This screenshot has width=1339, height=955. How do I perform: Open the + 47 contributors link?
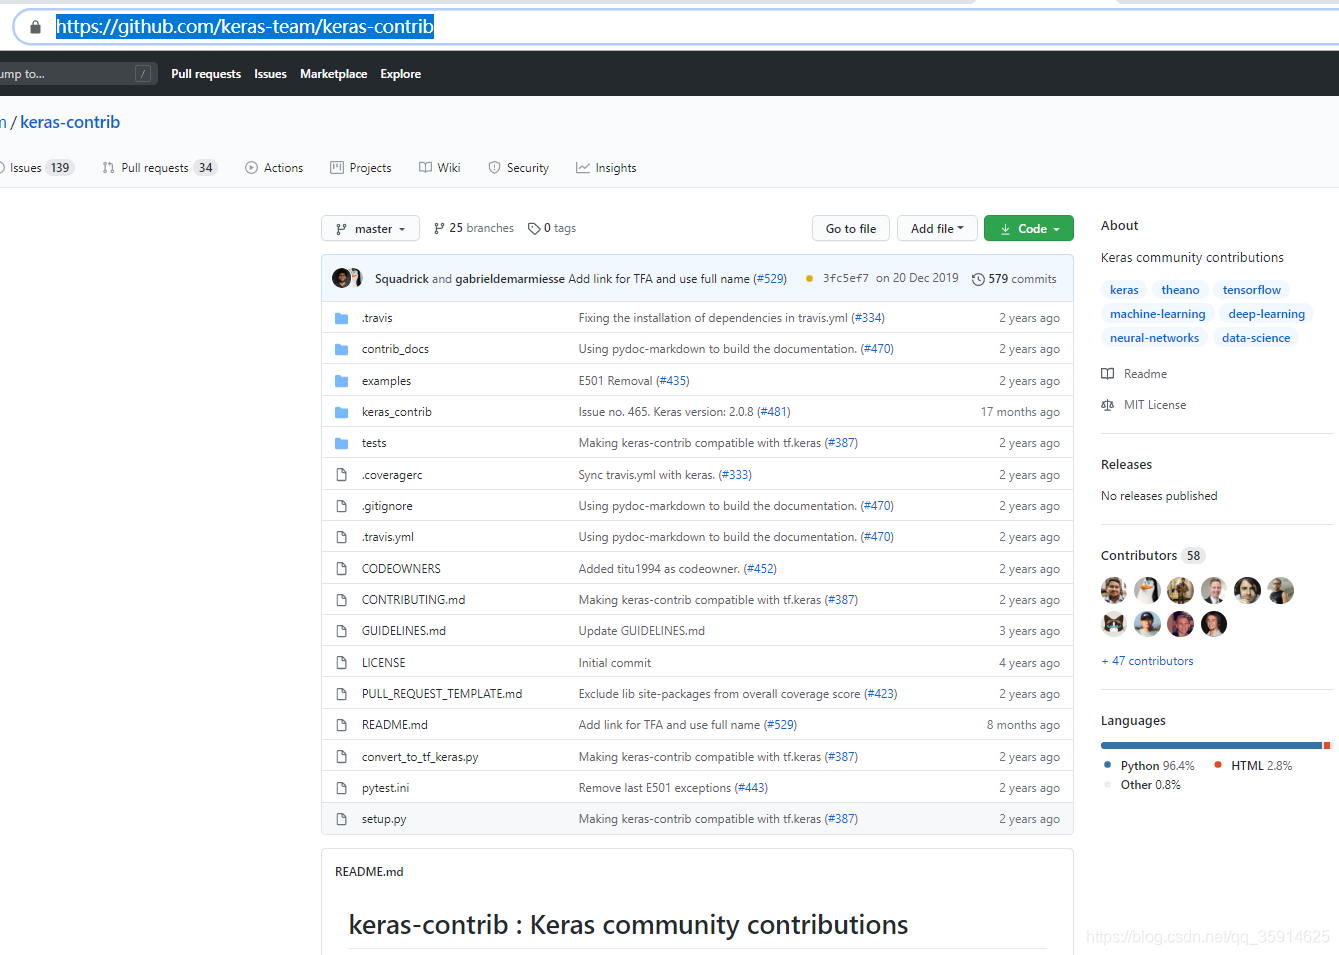point(1147,661)
